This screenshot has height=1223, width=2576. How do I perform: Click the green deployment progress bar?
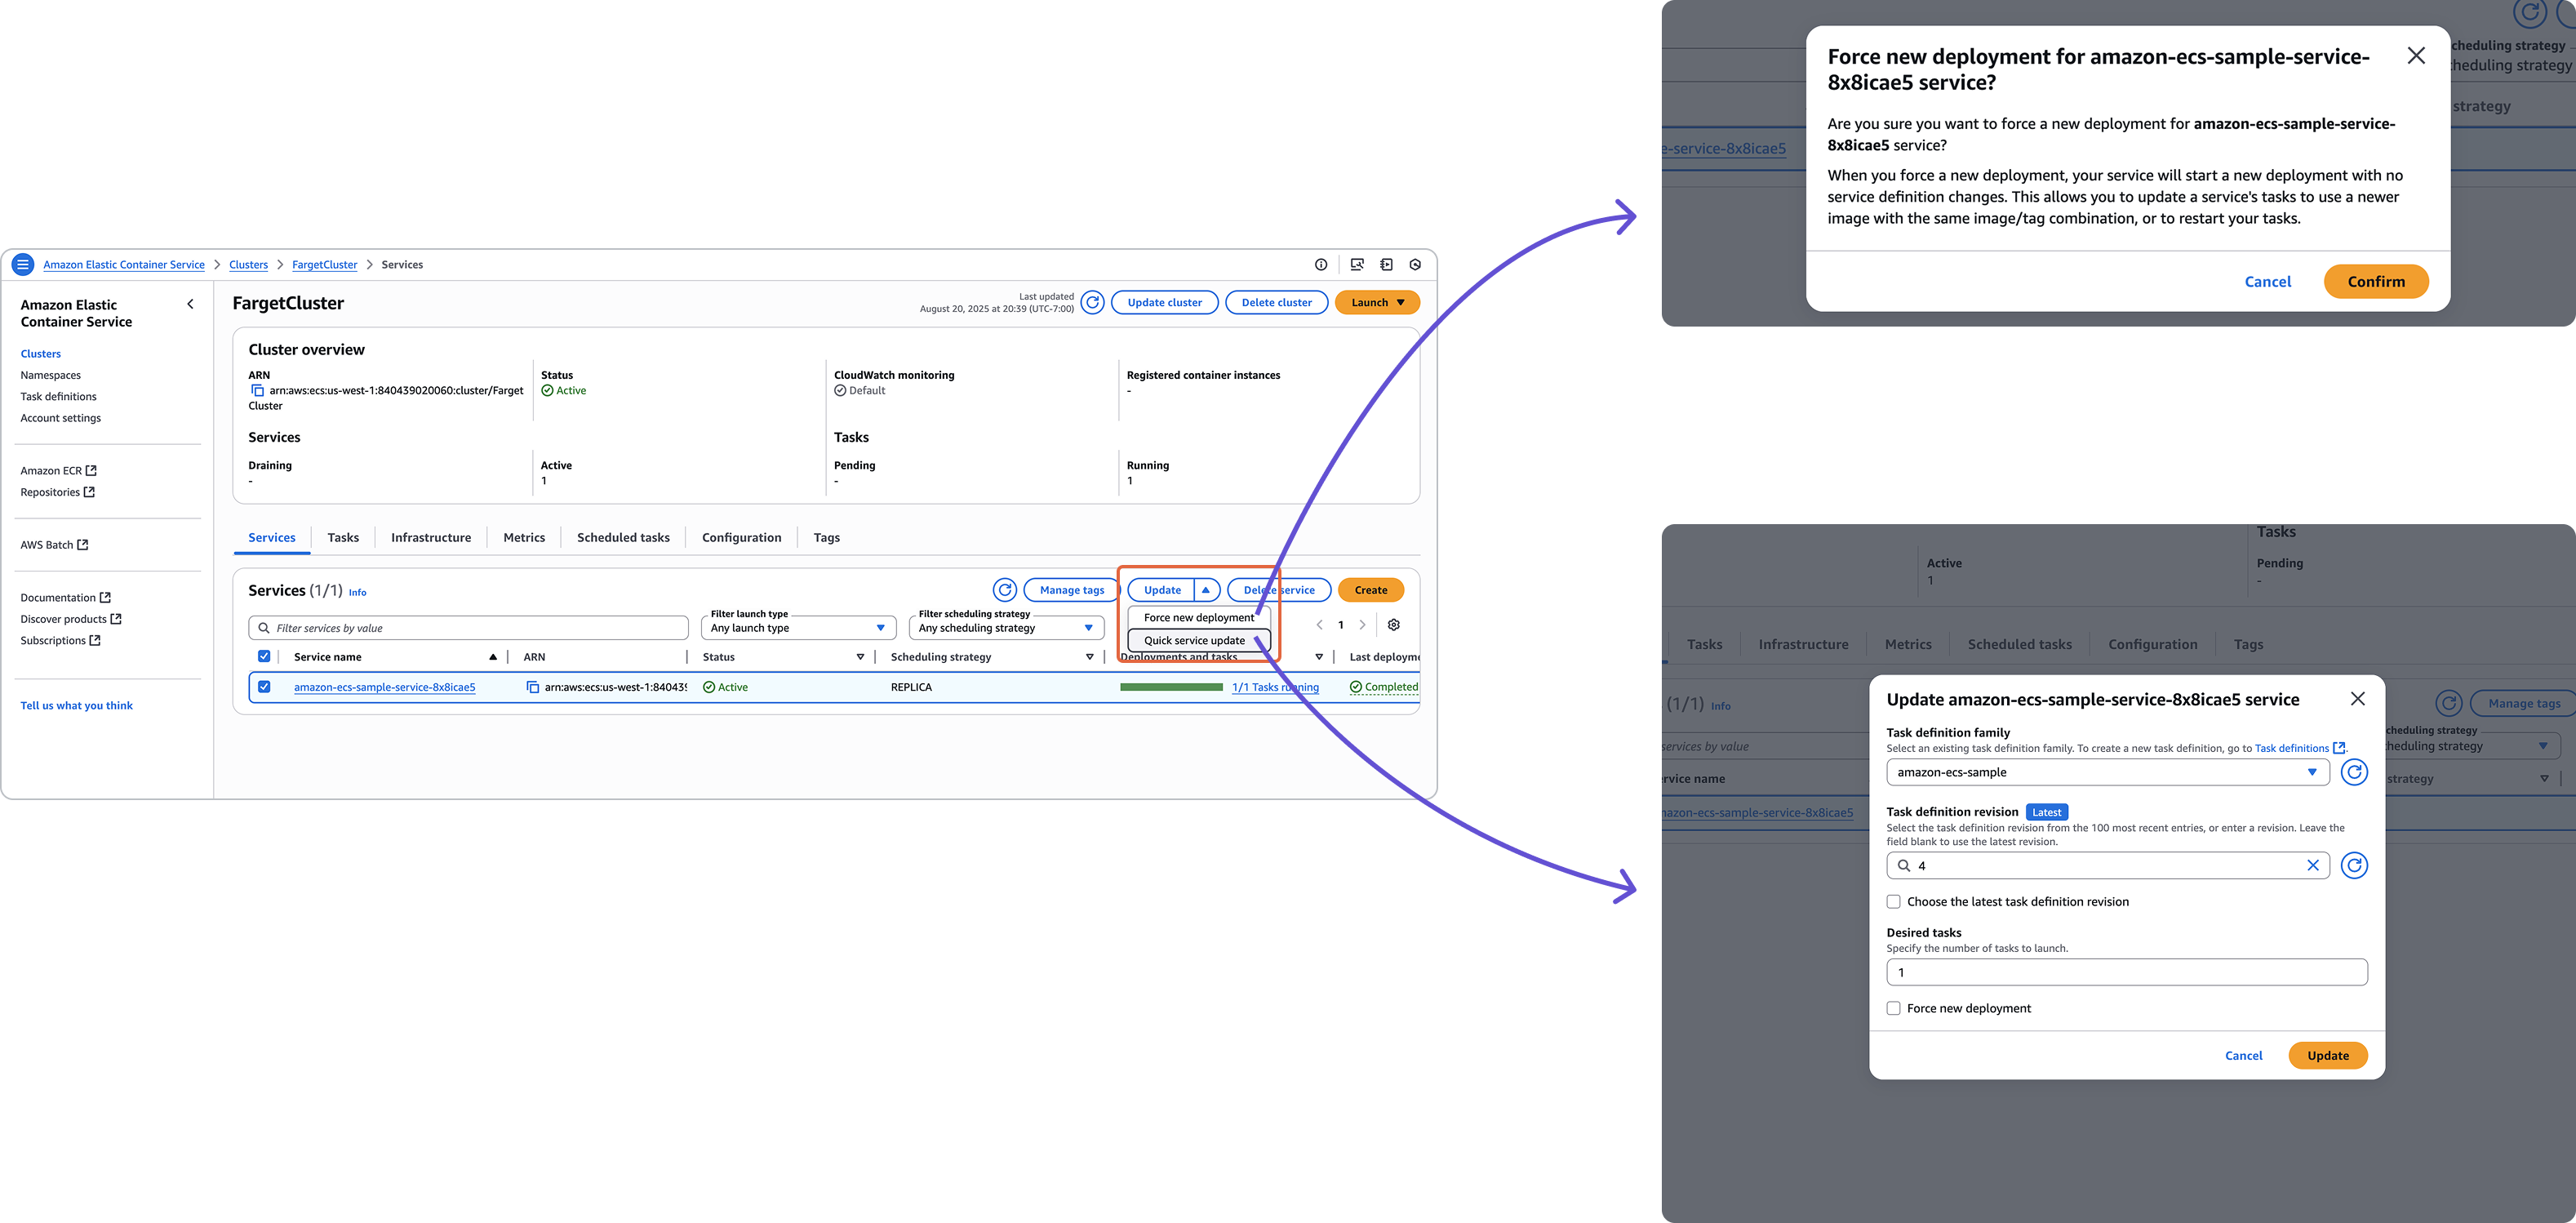tap(1171, 687)
